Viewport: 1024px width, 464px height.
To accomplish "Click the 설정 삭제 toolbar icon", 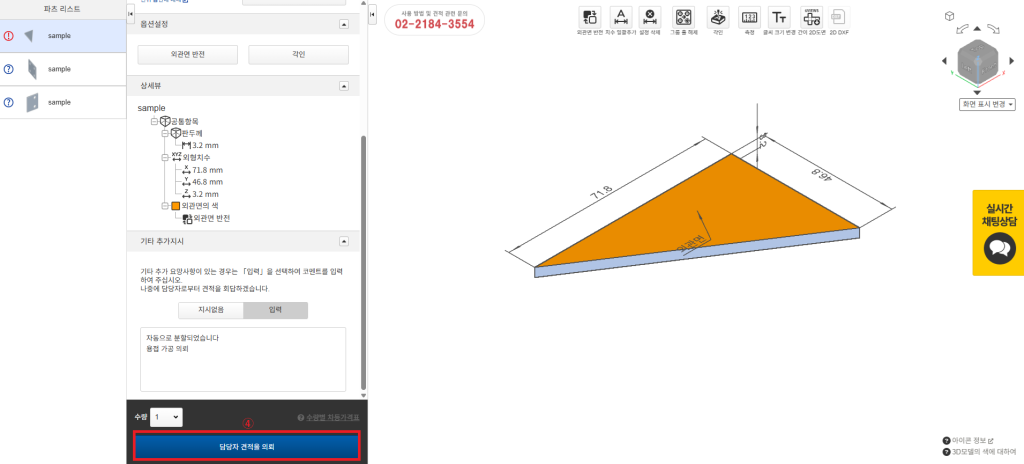I will (x=650, y=17).
